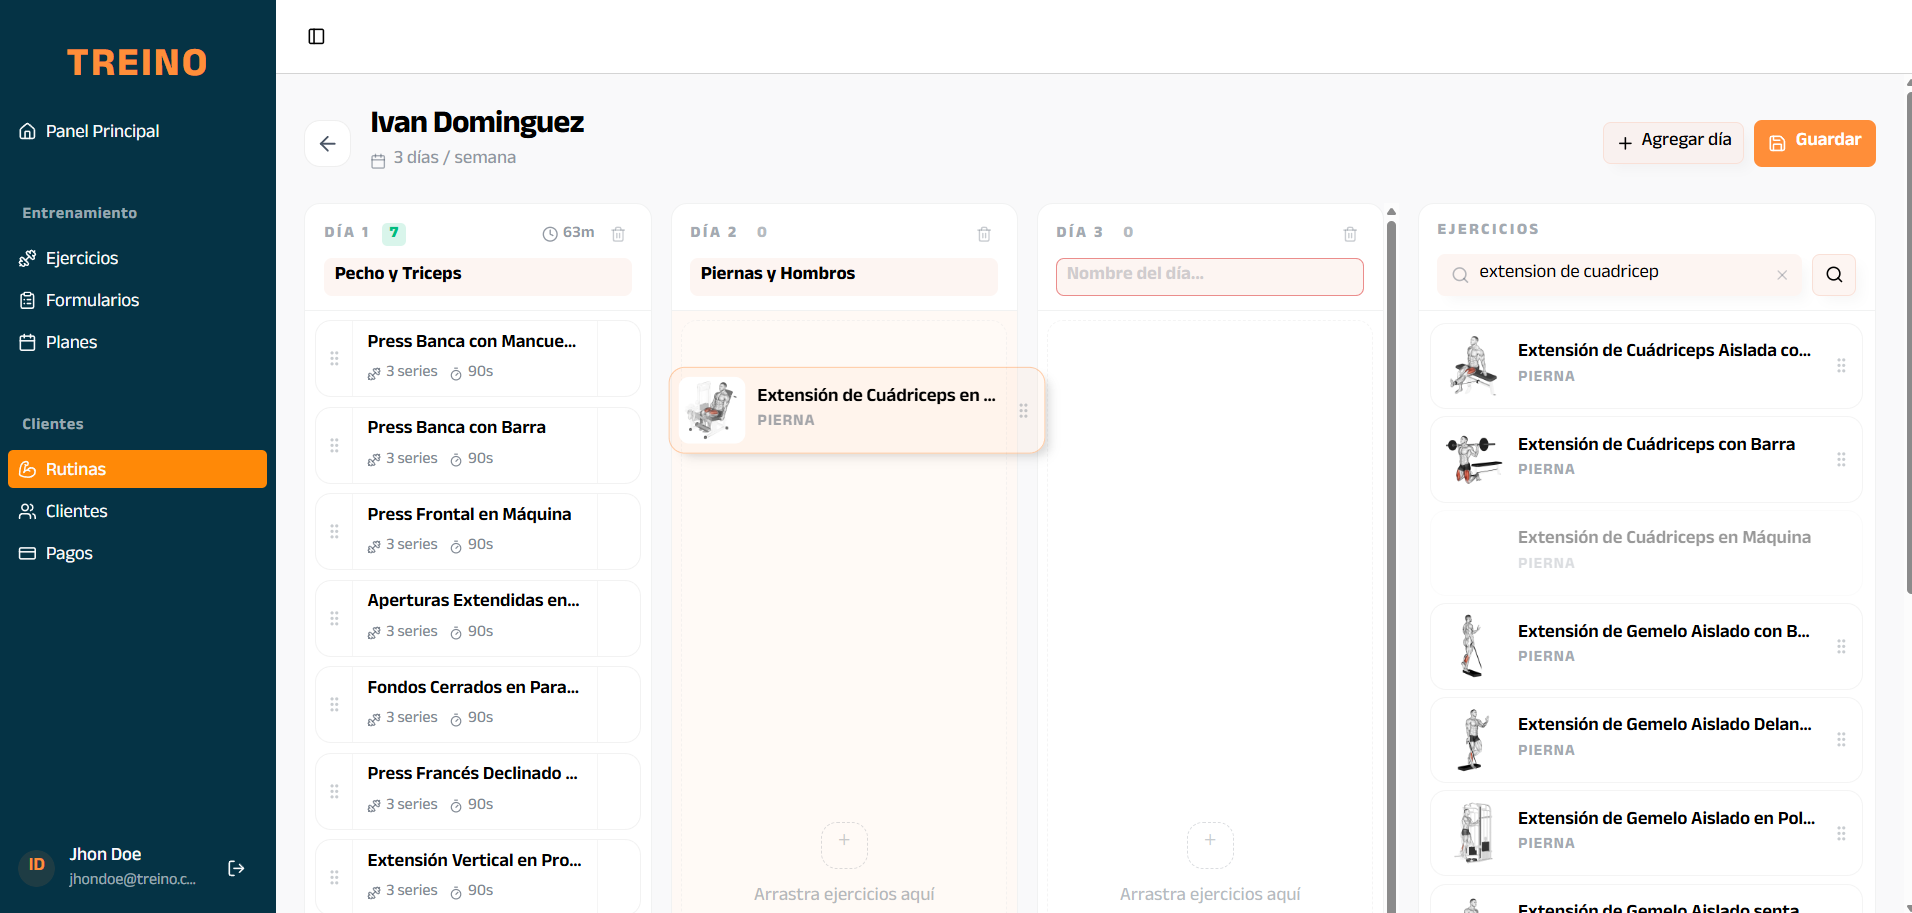The width and height of the screenshot is (1912, 913).
Task: Select Press Banca con Barra title
Action: pyautogui.click(x=456, y=428)
